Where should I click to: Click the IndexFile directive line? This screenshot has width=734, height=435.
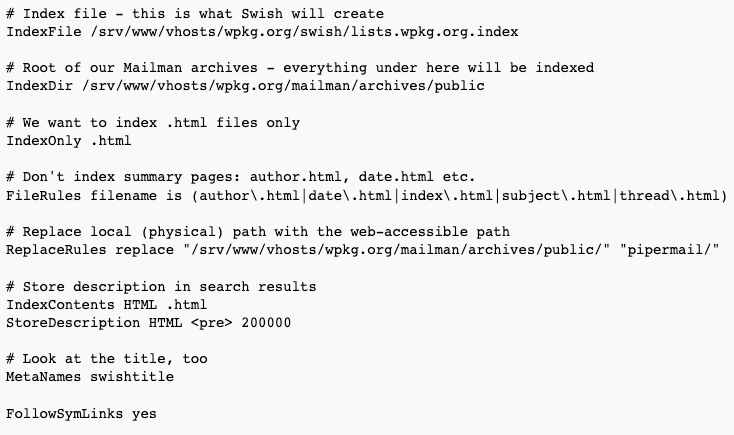[262, 32]
